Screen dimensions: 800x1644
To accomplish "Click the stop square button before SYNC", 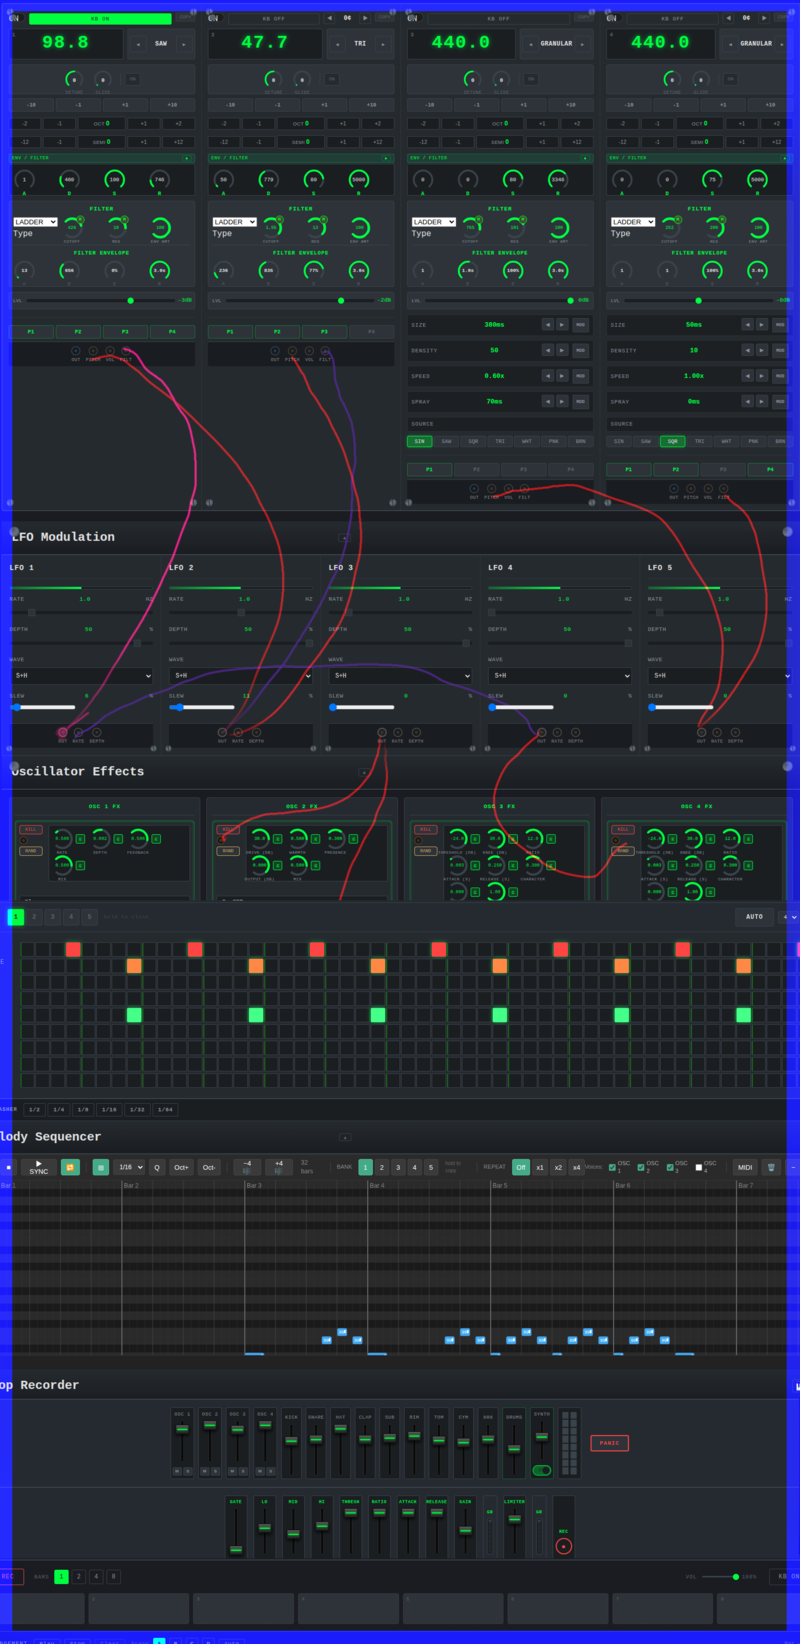I will click(x=9, y=1167).
